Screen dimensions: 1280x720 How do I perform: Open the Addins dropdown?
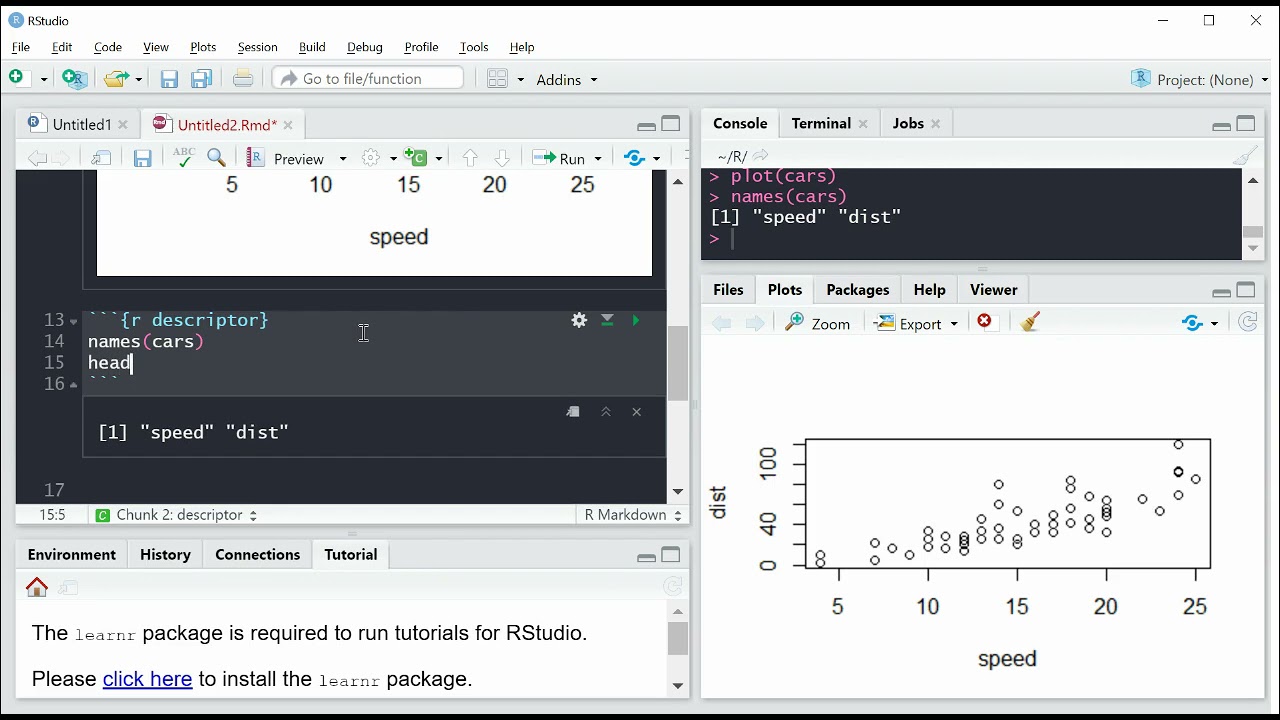coord(566,79)
